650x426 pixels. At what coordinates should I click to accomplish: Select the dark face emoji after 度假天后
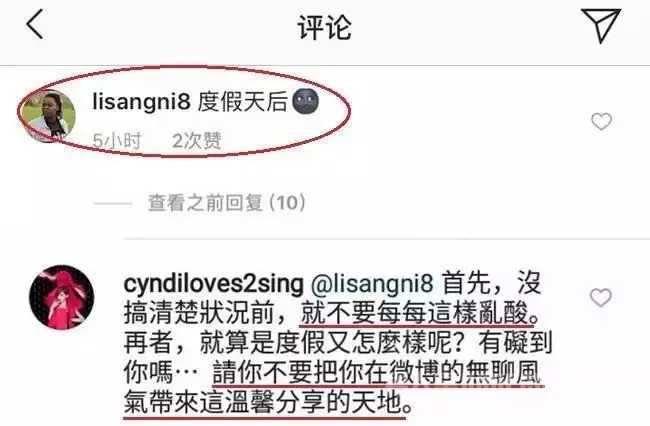tap(306, 102)
